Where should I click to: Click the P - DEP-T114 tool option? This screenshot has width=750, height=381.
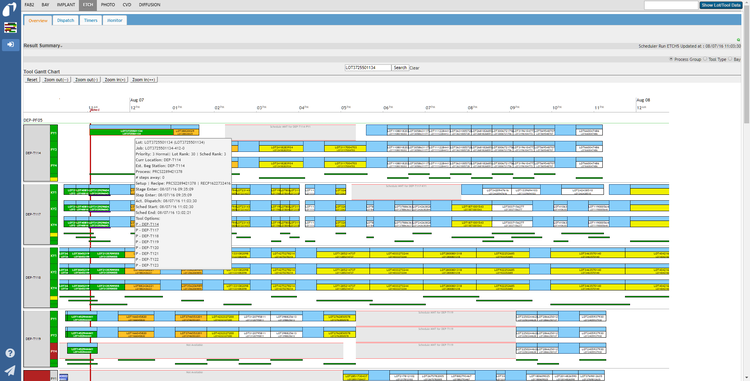[147, 224]
